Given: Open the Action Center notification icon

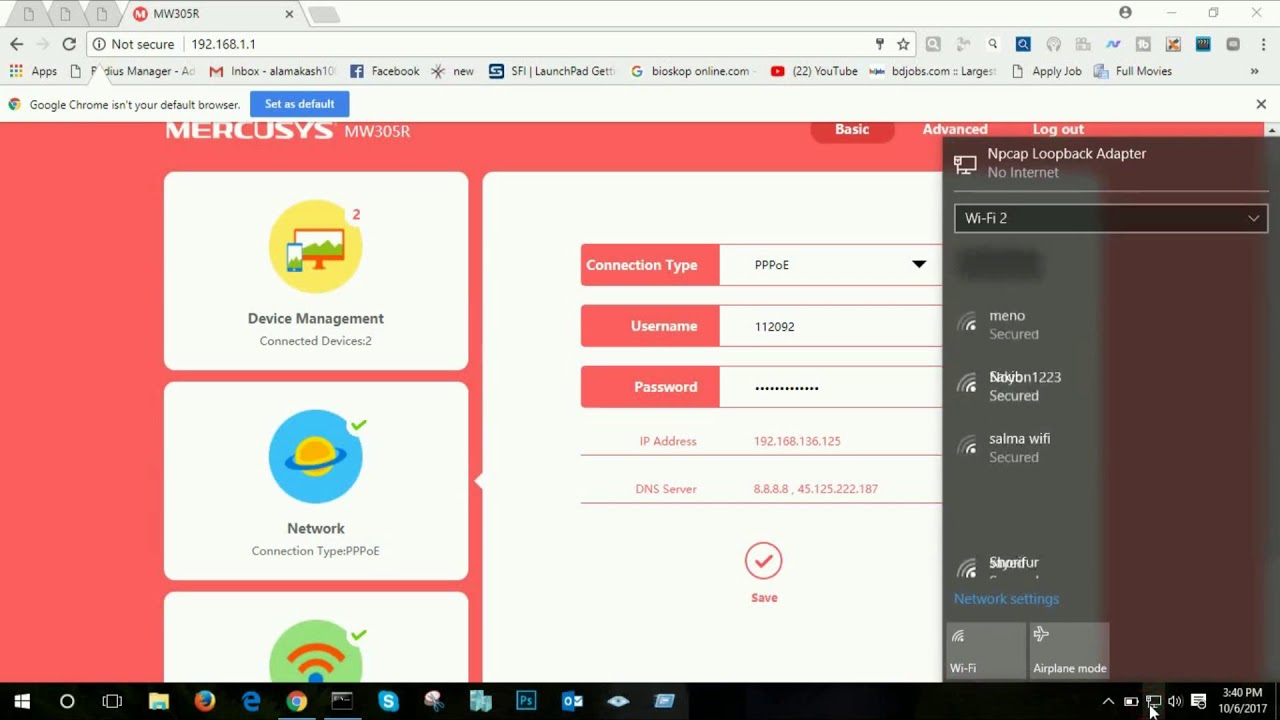Looking at the screenshot, I should (x=1199, y=701).
